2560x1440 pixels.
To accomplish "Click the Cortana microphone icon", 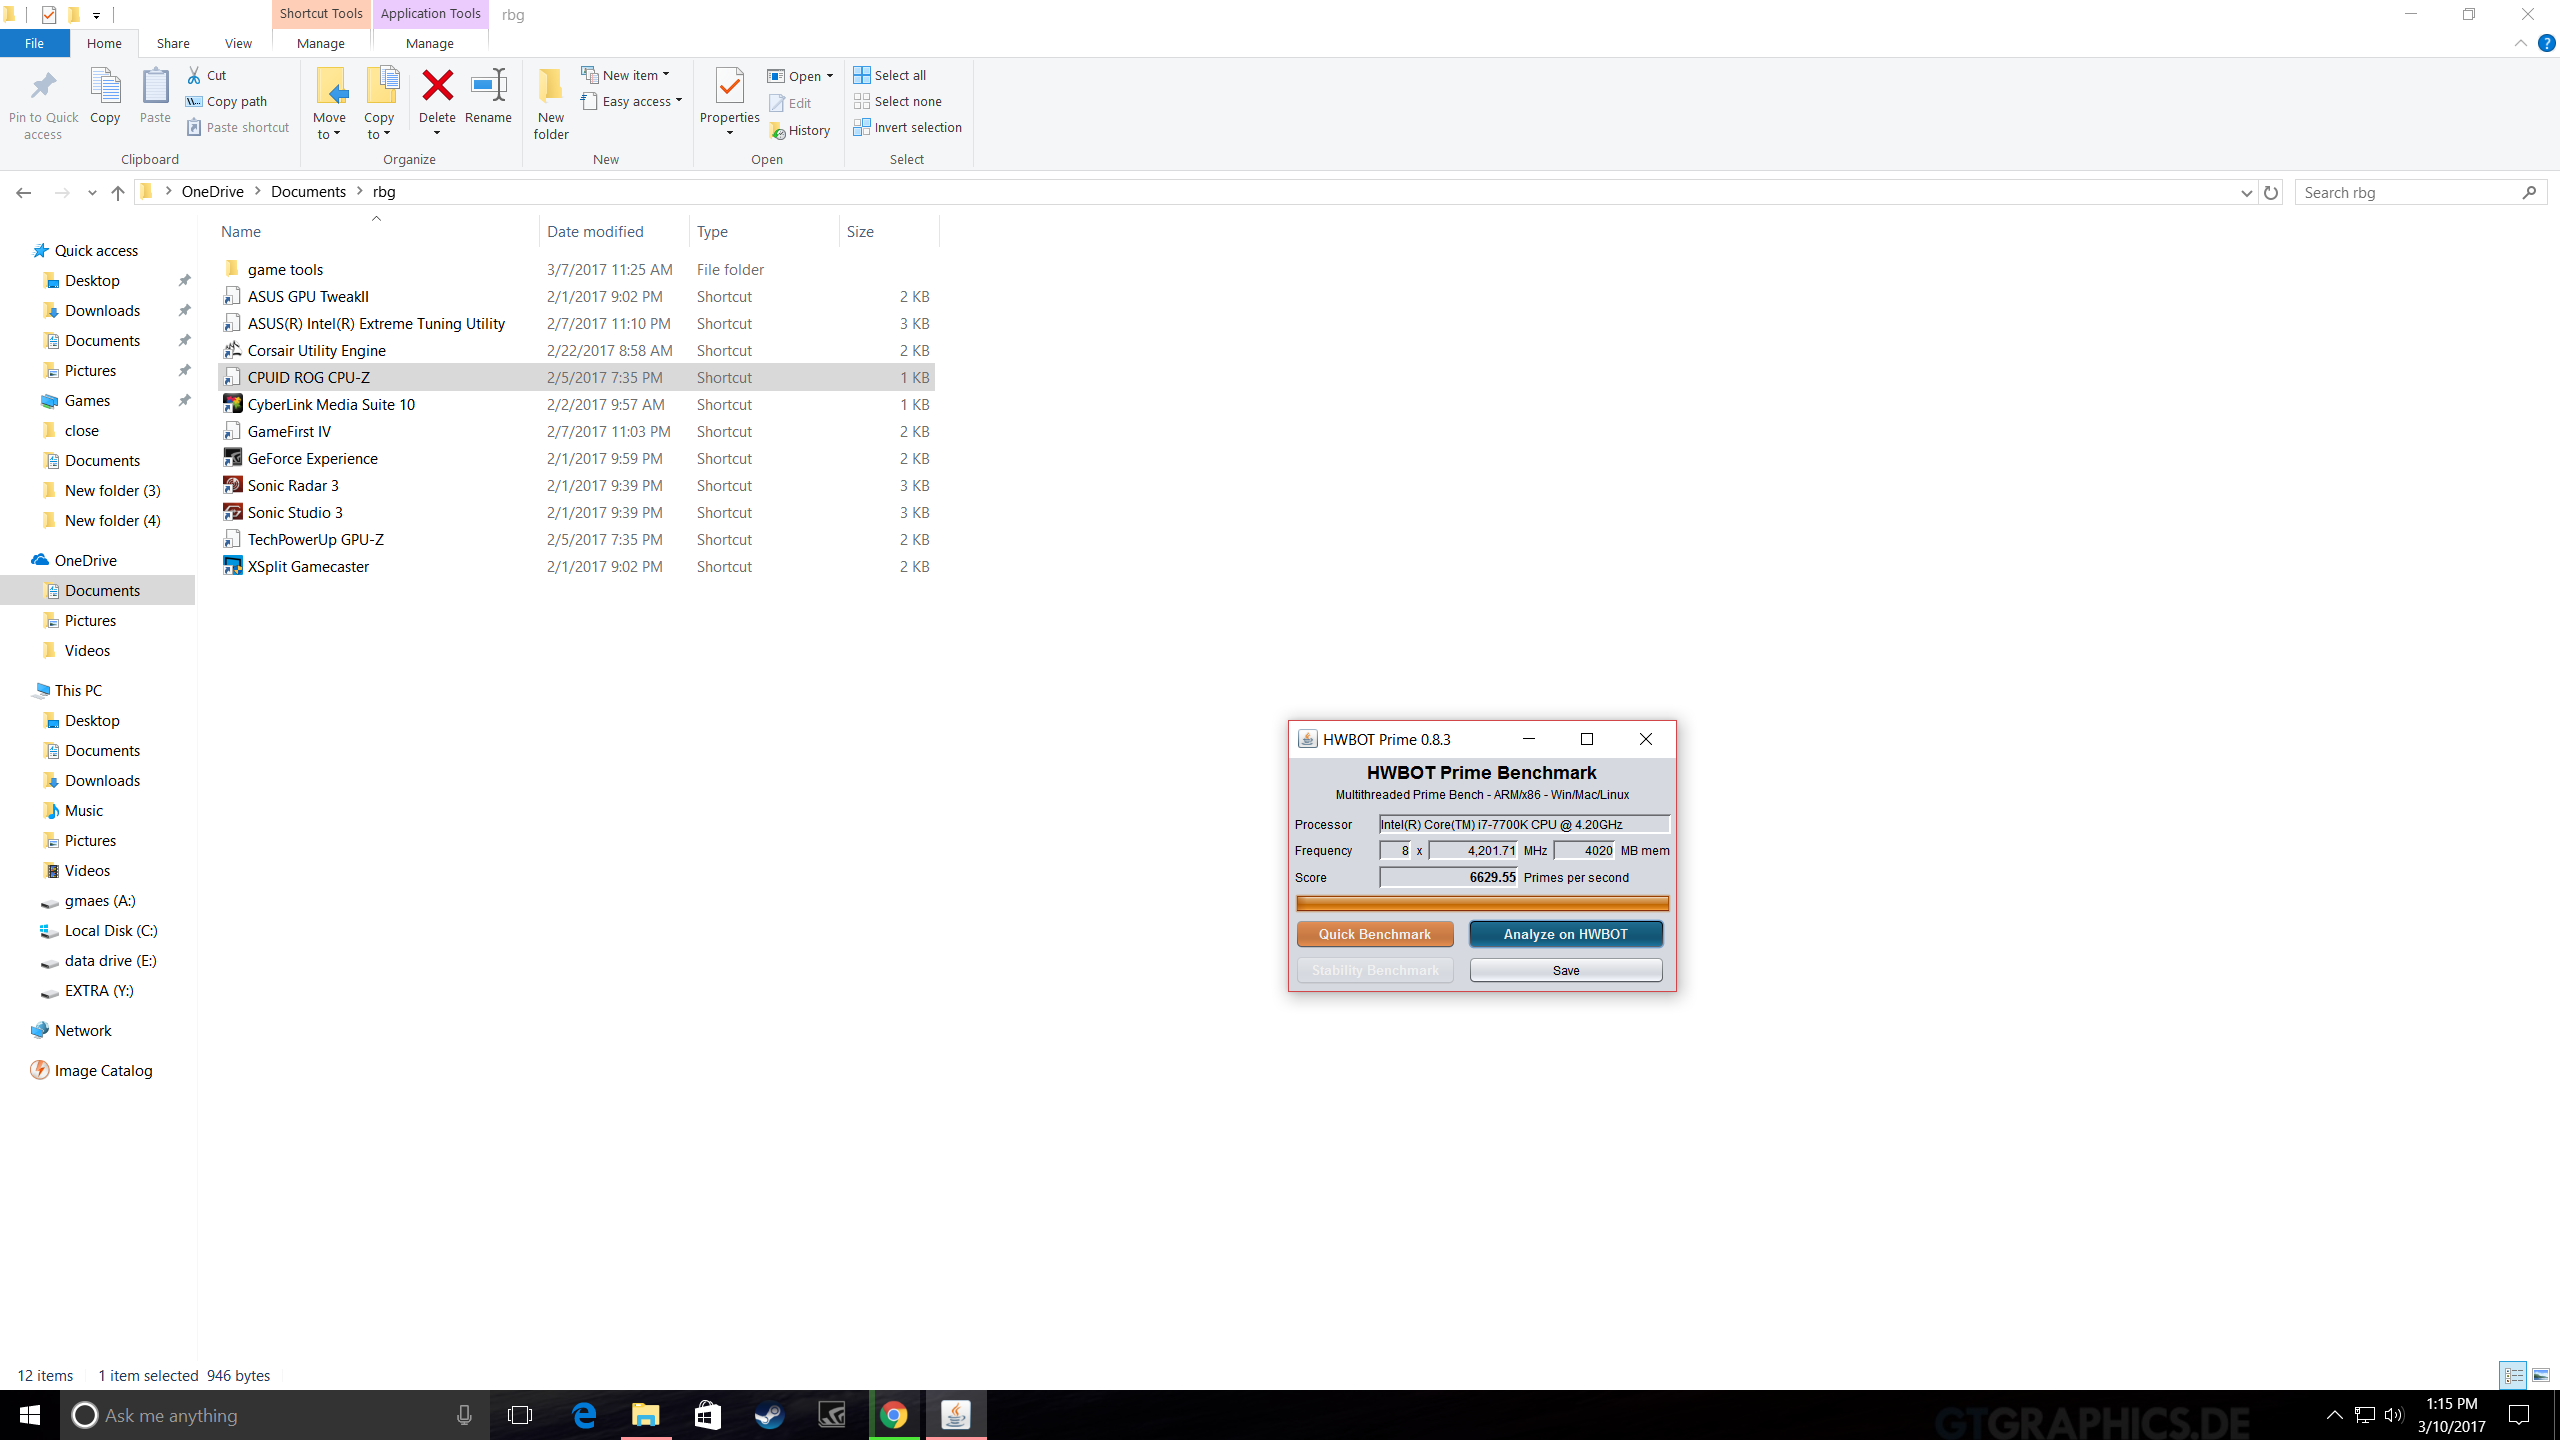I will pos(464,1415).
